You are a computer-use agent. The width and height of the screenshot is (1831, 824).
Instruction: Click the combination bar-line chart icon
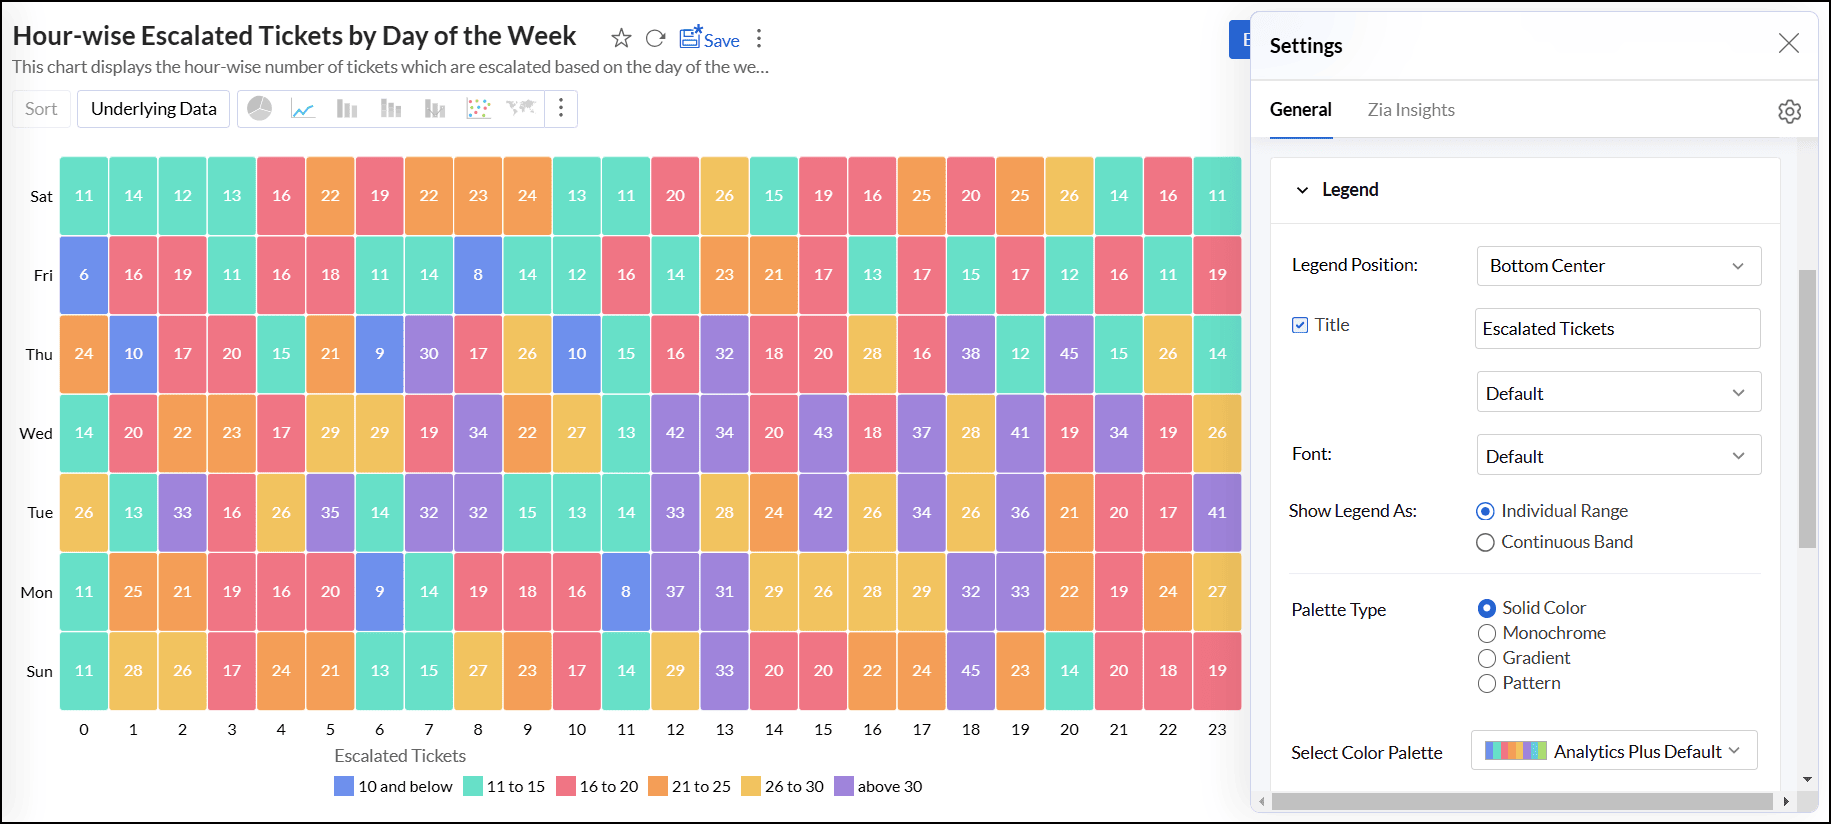point(434,109)
